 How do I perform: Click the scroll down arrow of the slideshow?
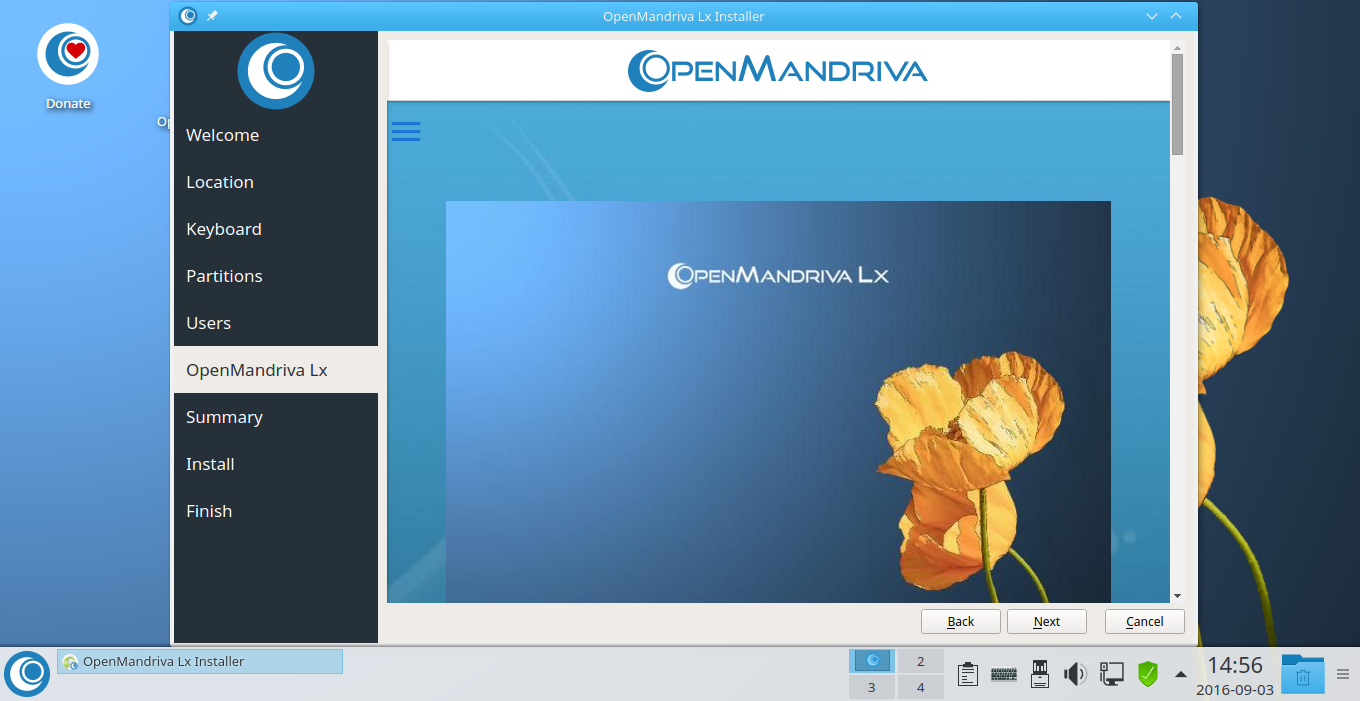[1177, 596]
